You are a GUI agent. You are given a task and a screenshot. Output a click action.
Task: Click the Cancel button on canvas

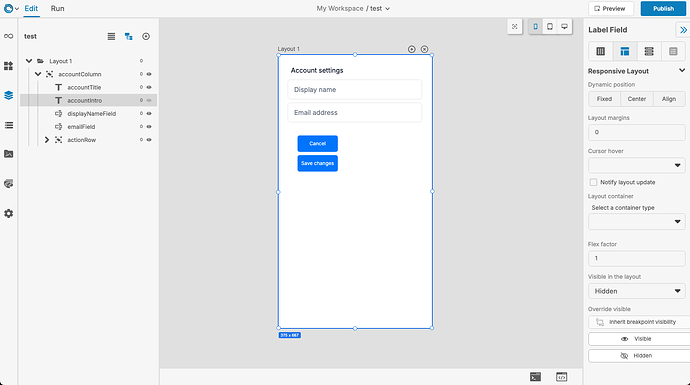[x=317, y=143]
